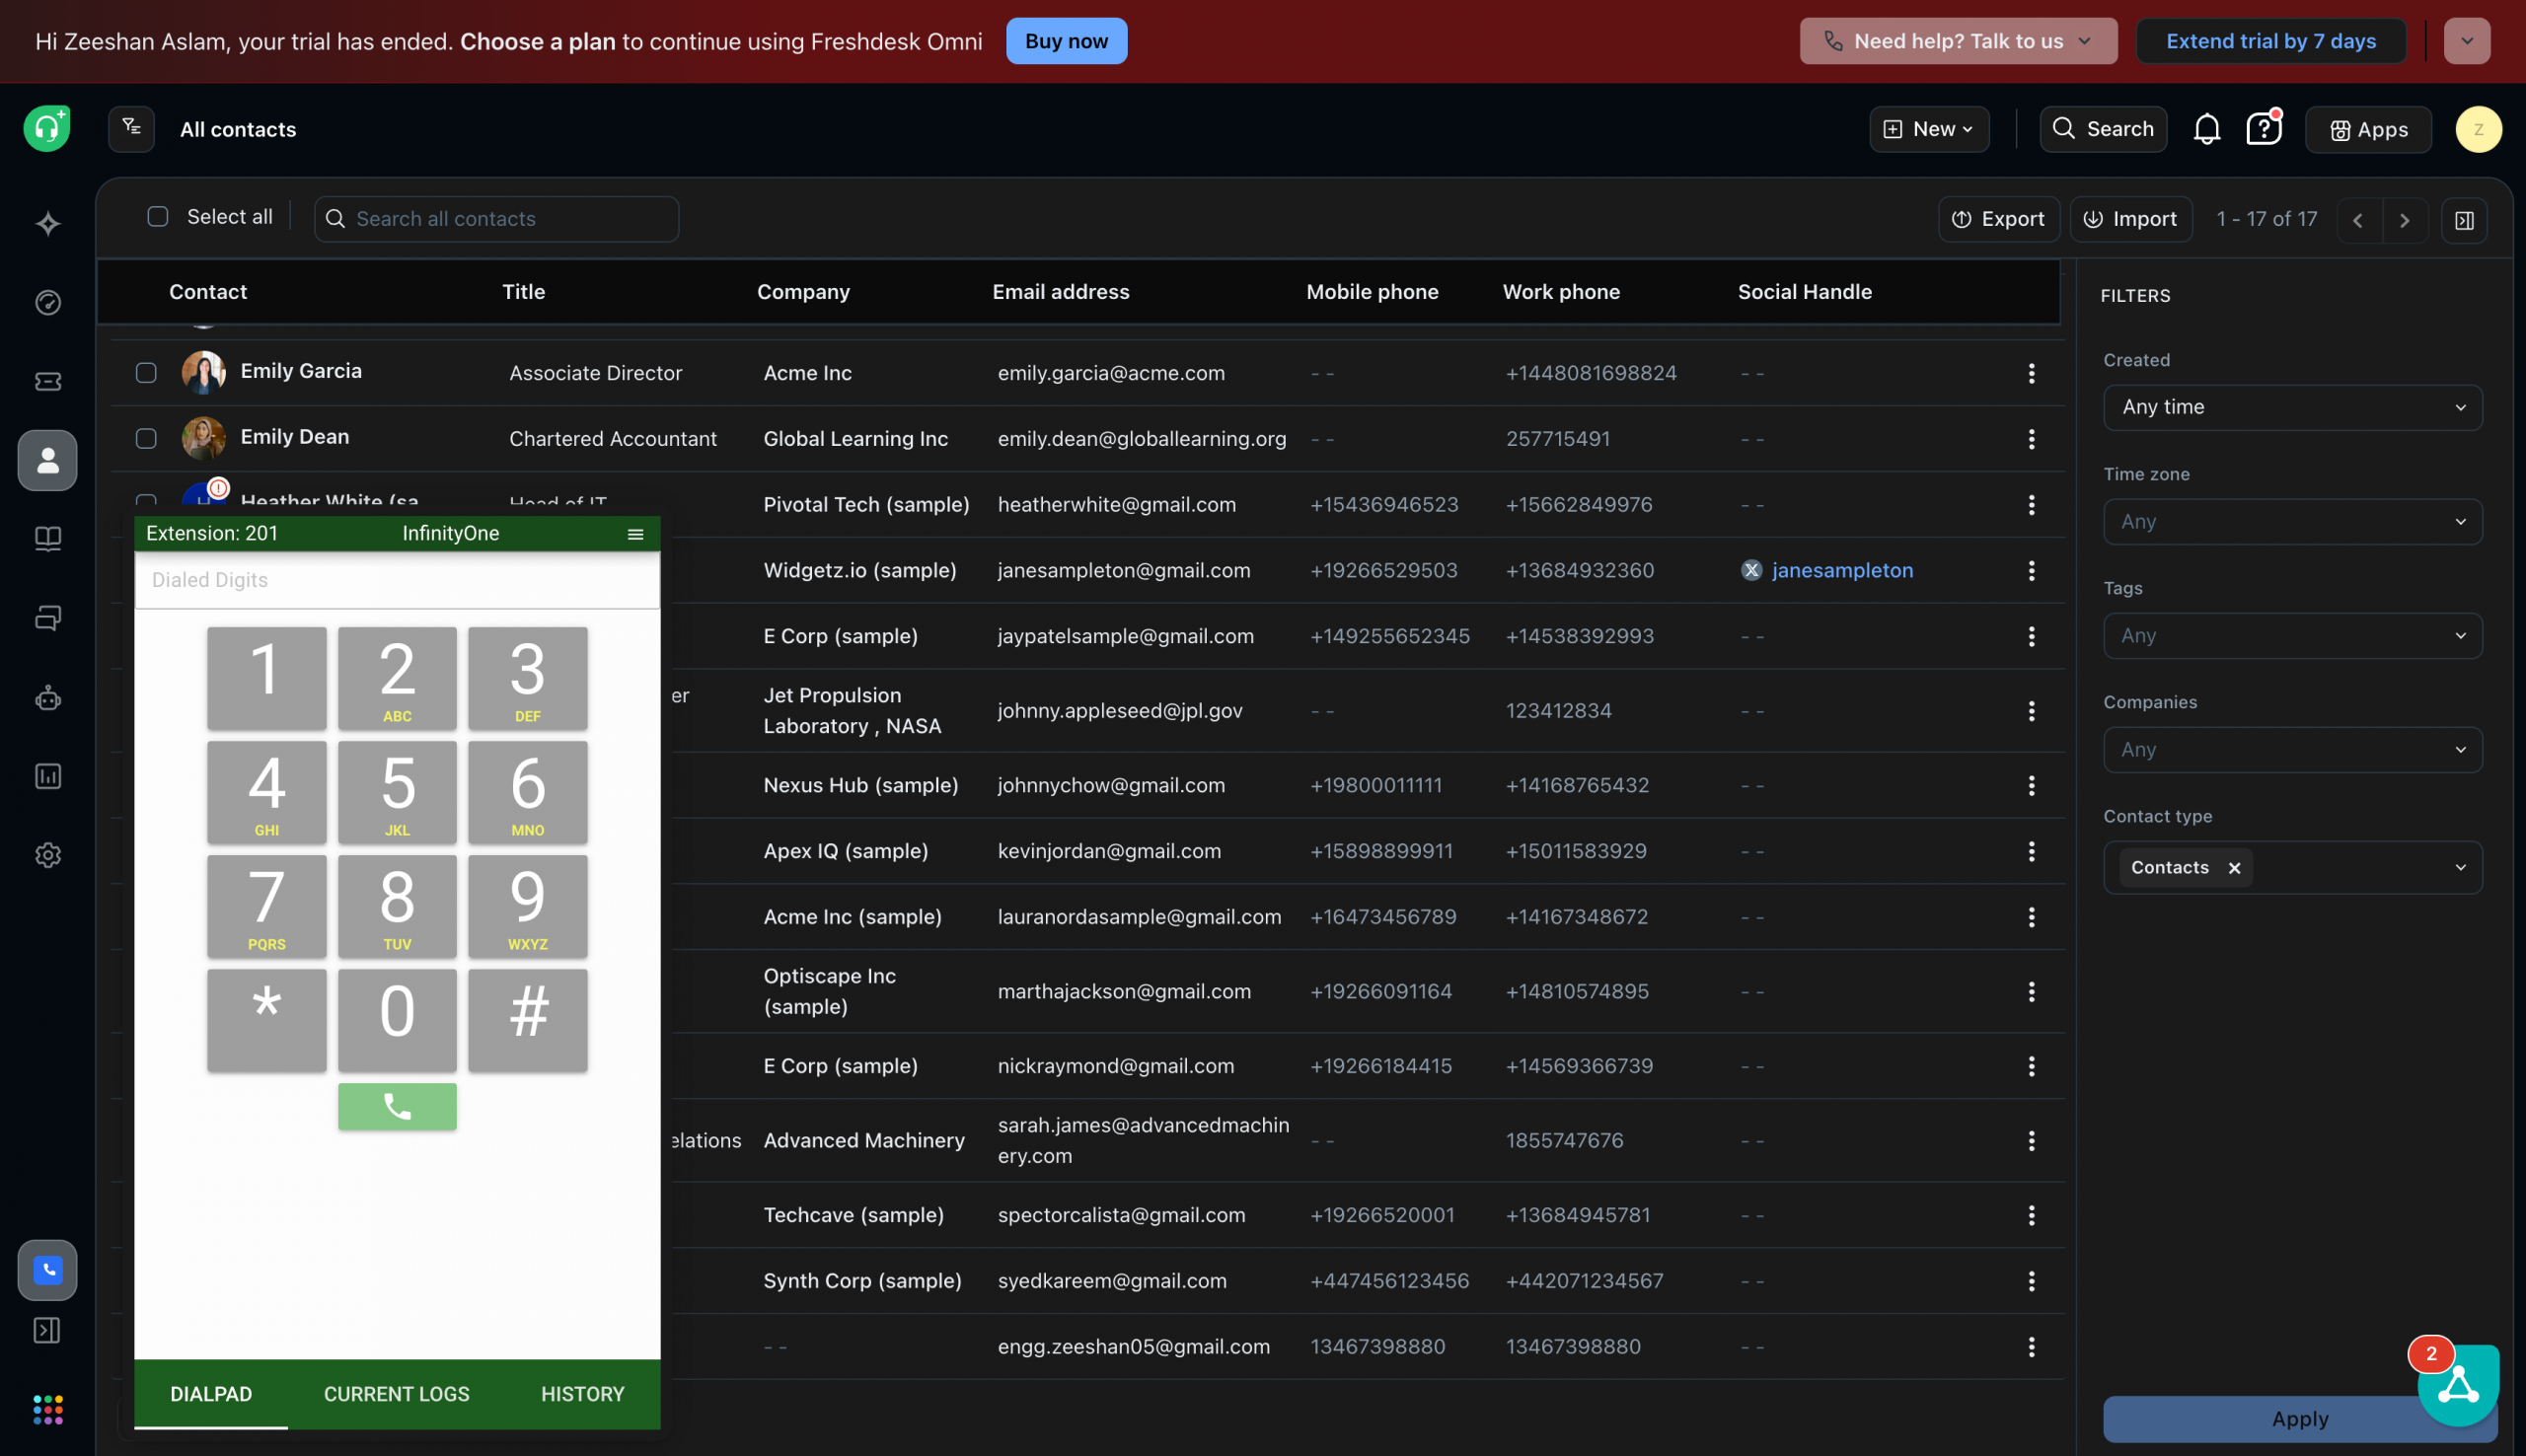The image size is (2526, 1456).
Task: Switch to the DIALPAD tab
Action: [211, 1394]
